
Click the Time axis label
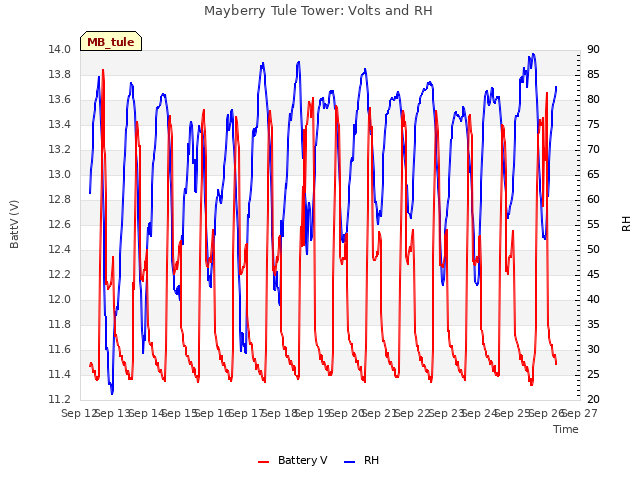pos(566,429)
